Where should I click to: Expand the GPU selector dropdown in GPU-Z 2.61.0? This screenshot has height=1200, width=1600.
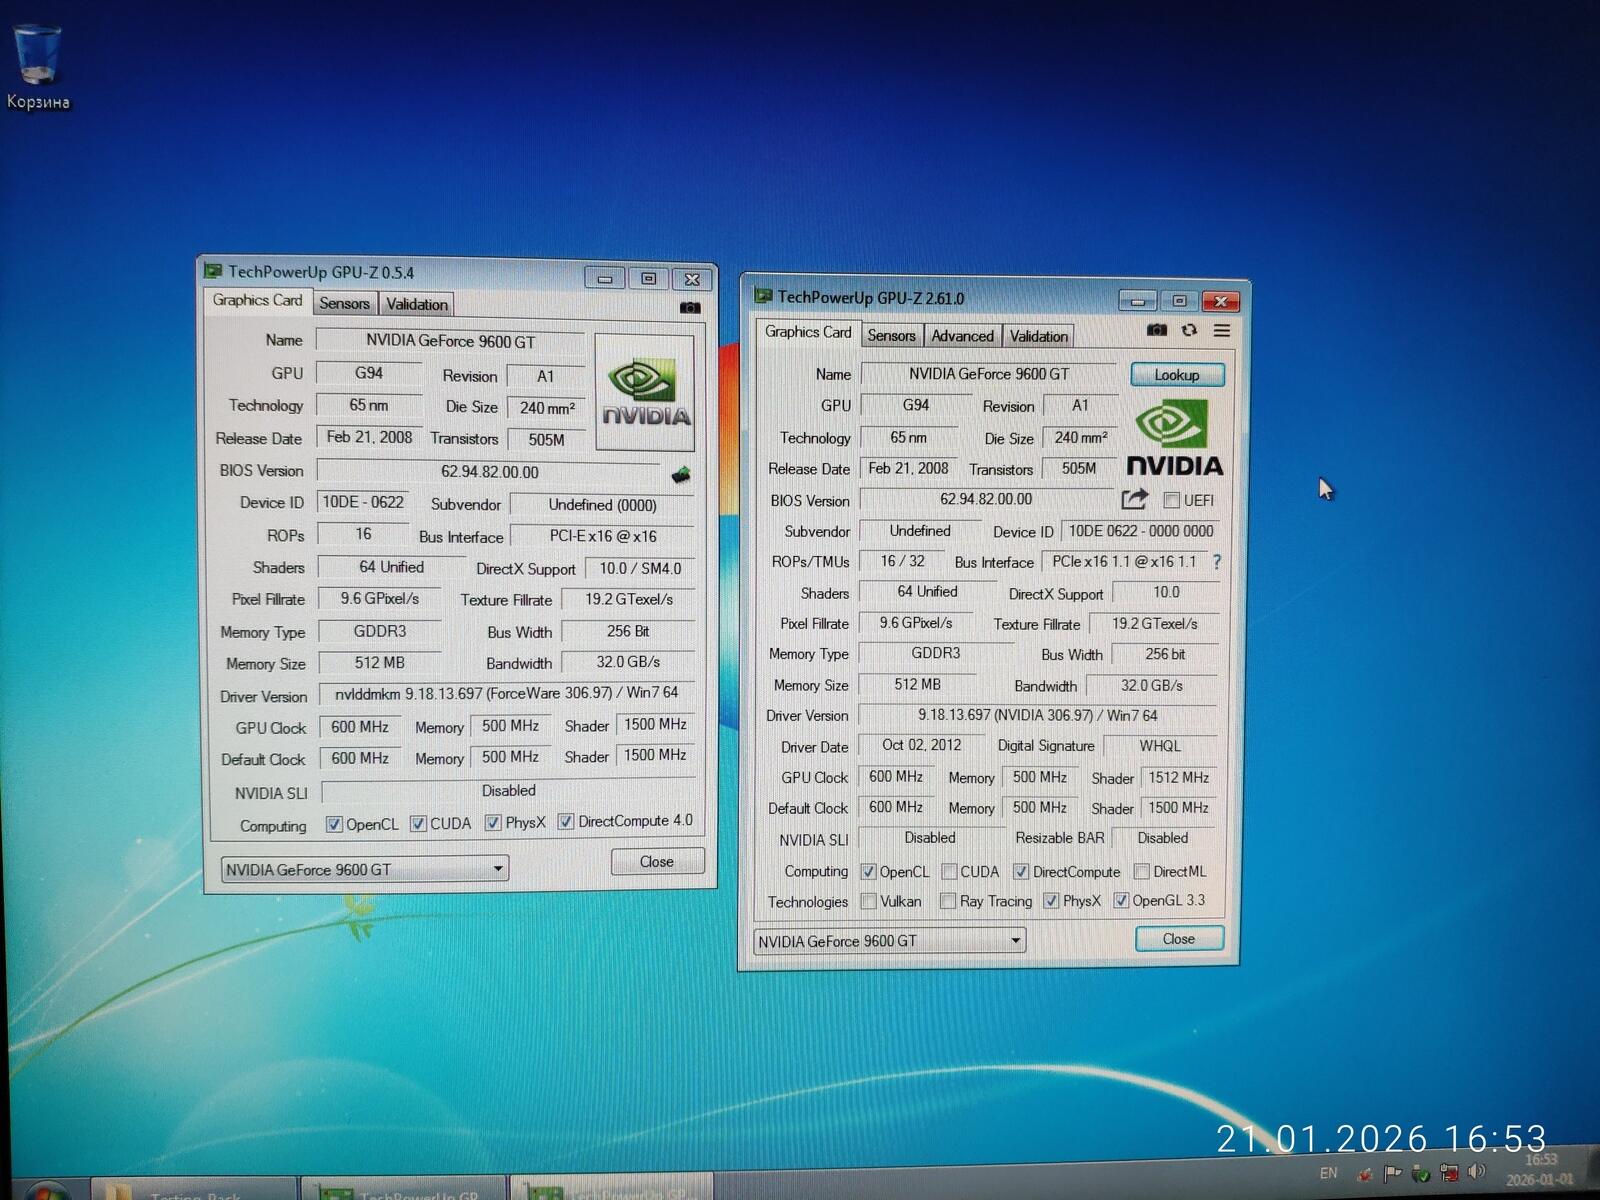tap(1015, 941)
